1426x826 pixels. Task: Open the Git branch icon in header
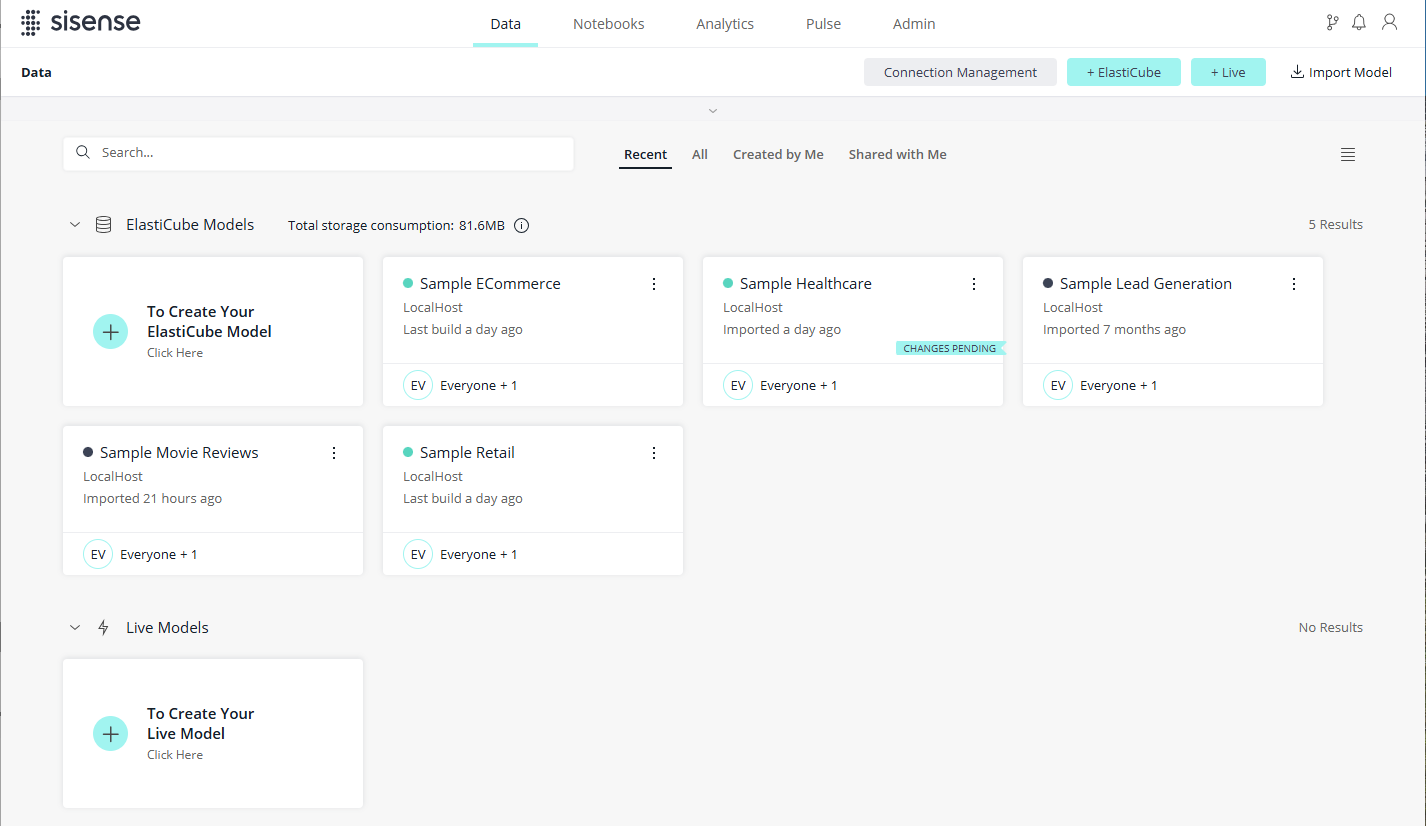coord(1331,23)
